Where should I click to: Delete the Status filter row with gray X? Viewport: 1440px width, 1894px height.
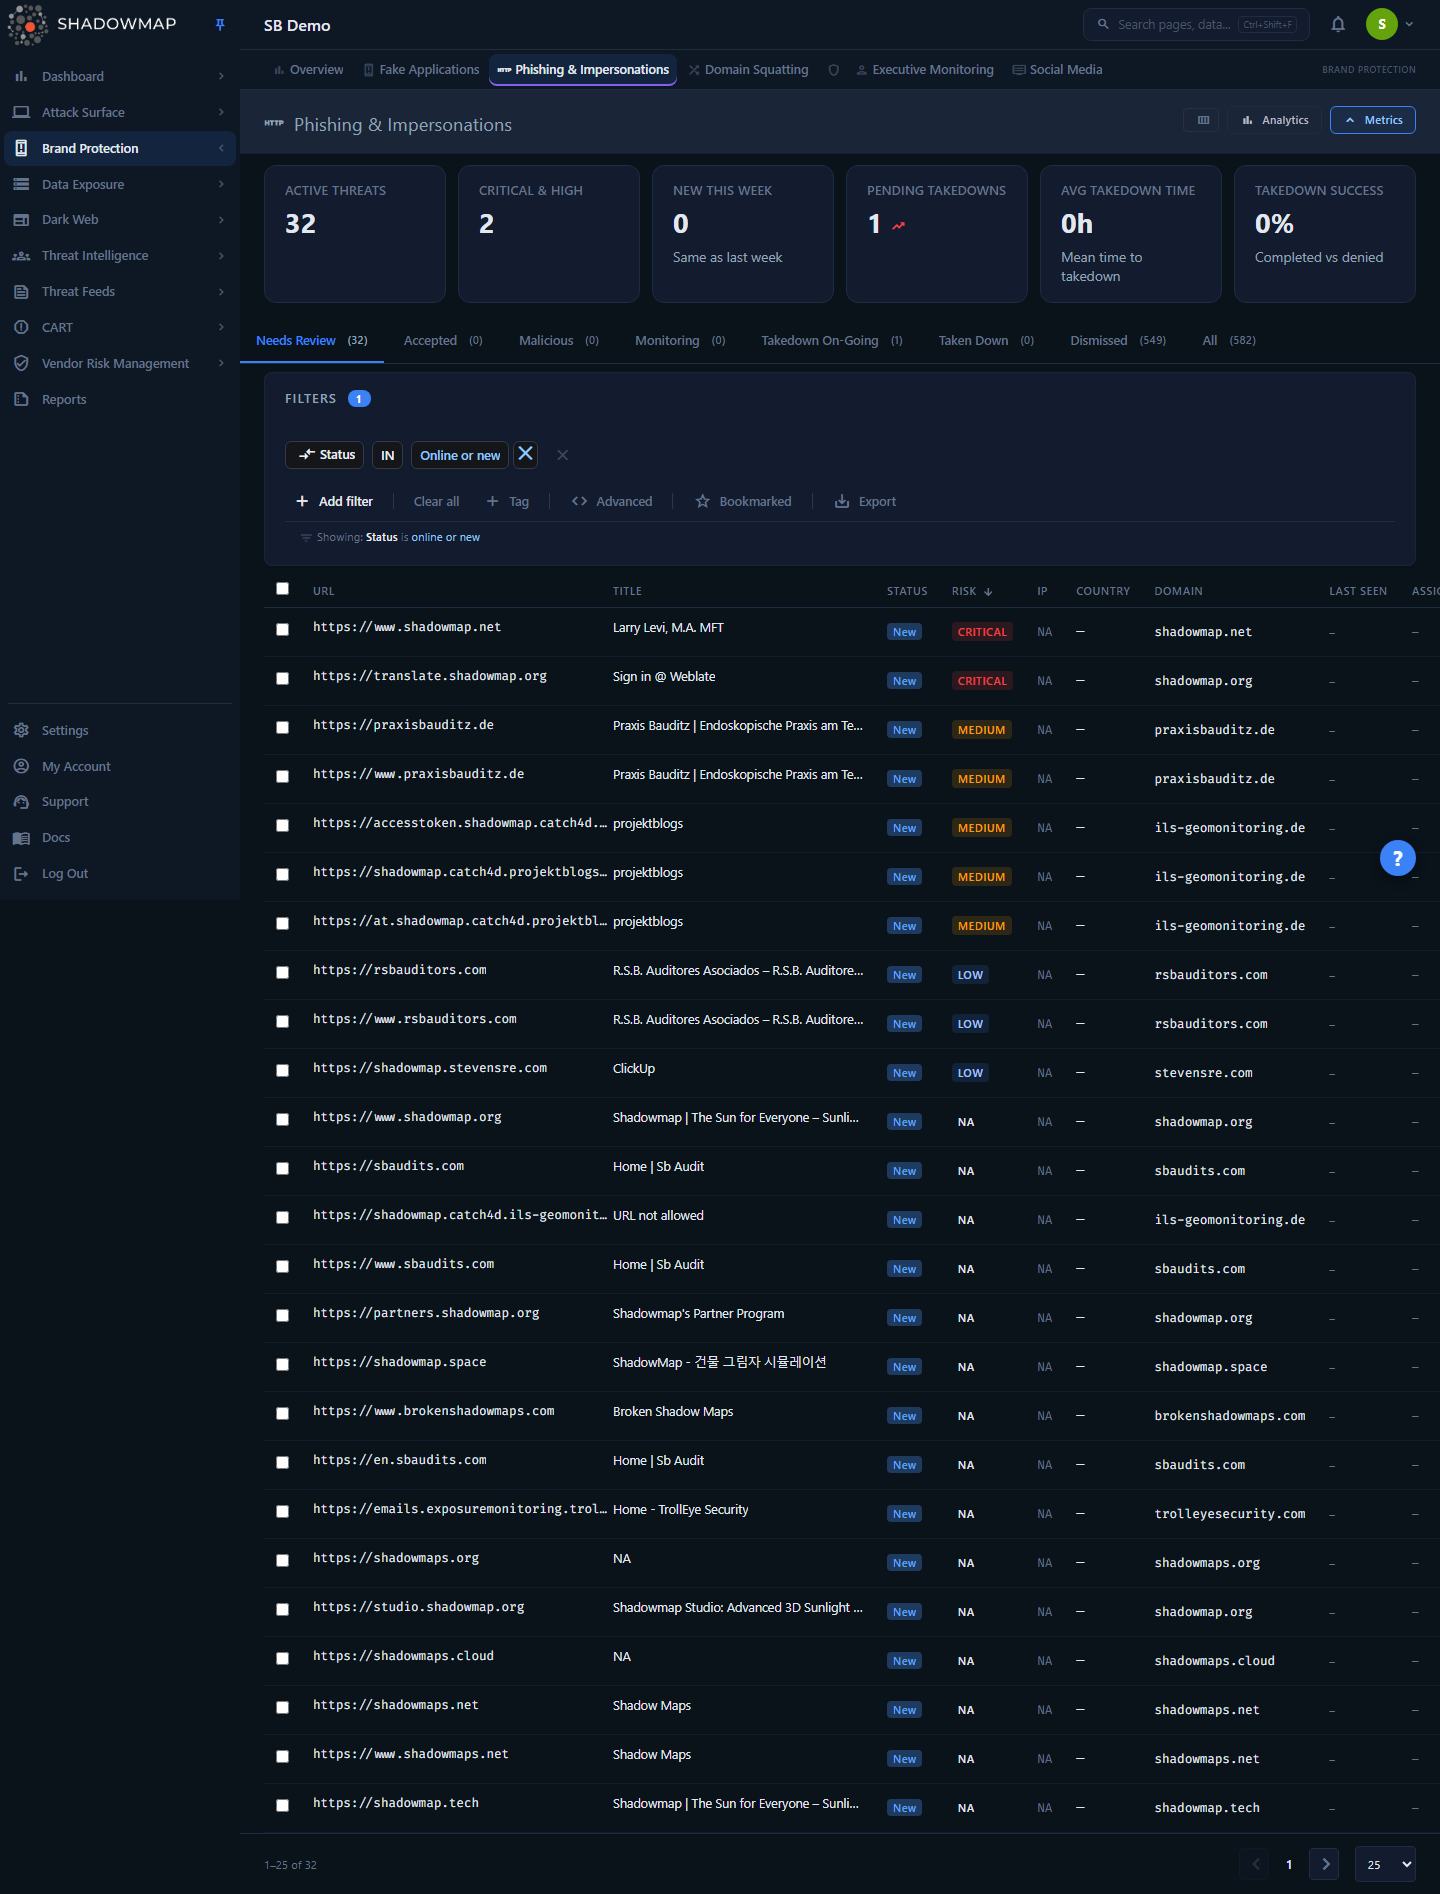(562, 455)
